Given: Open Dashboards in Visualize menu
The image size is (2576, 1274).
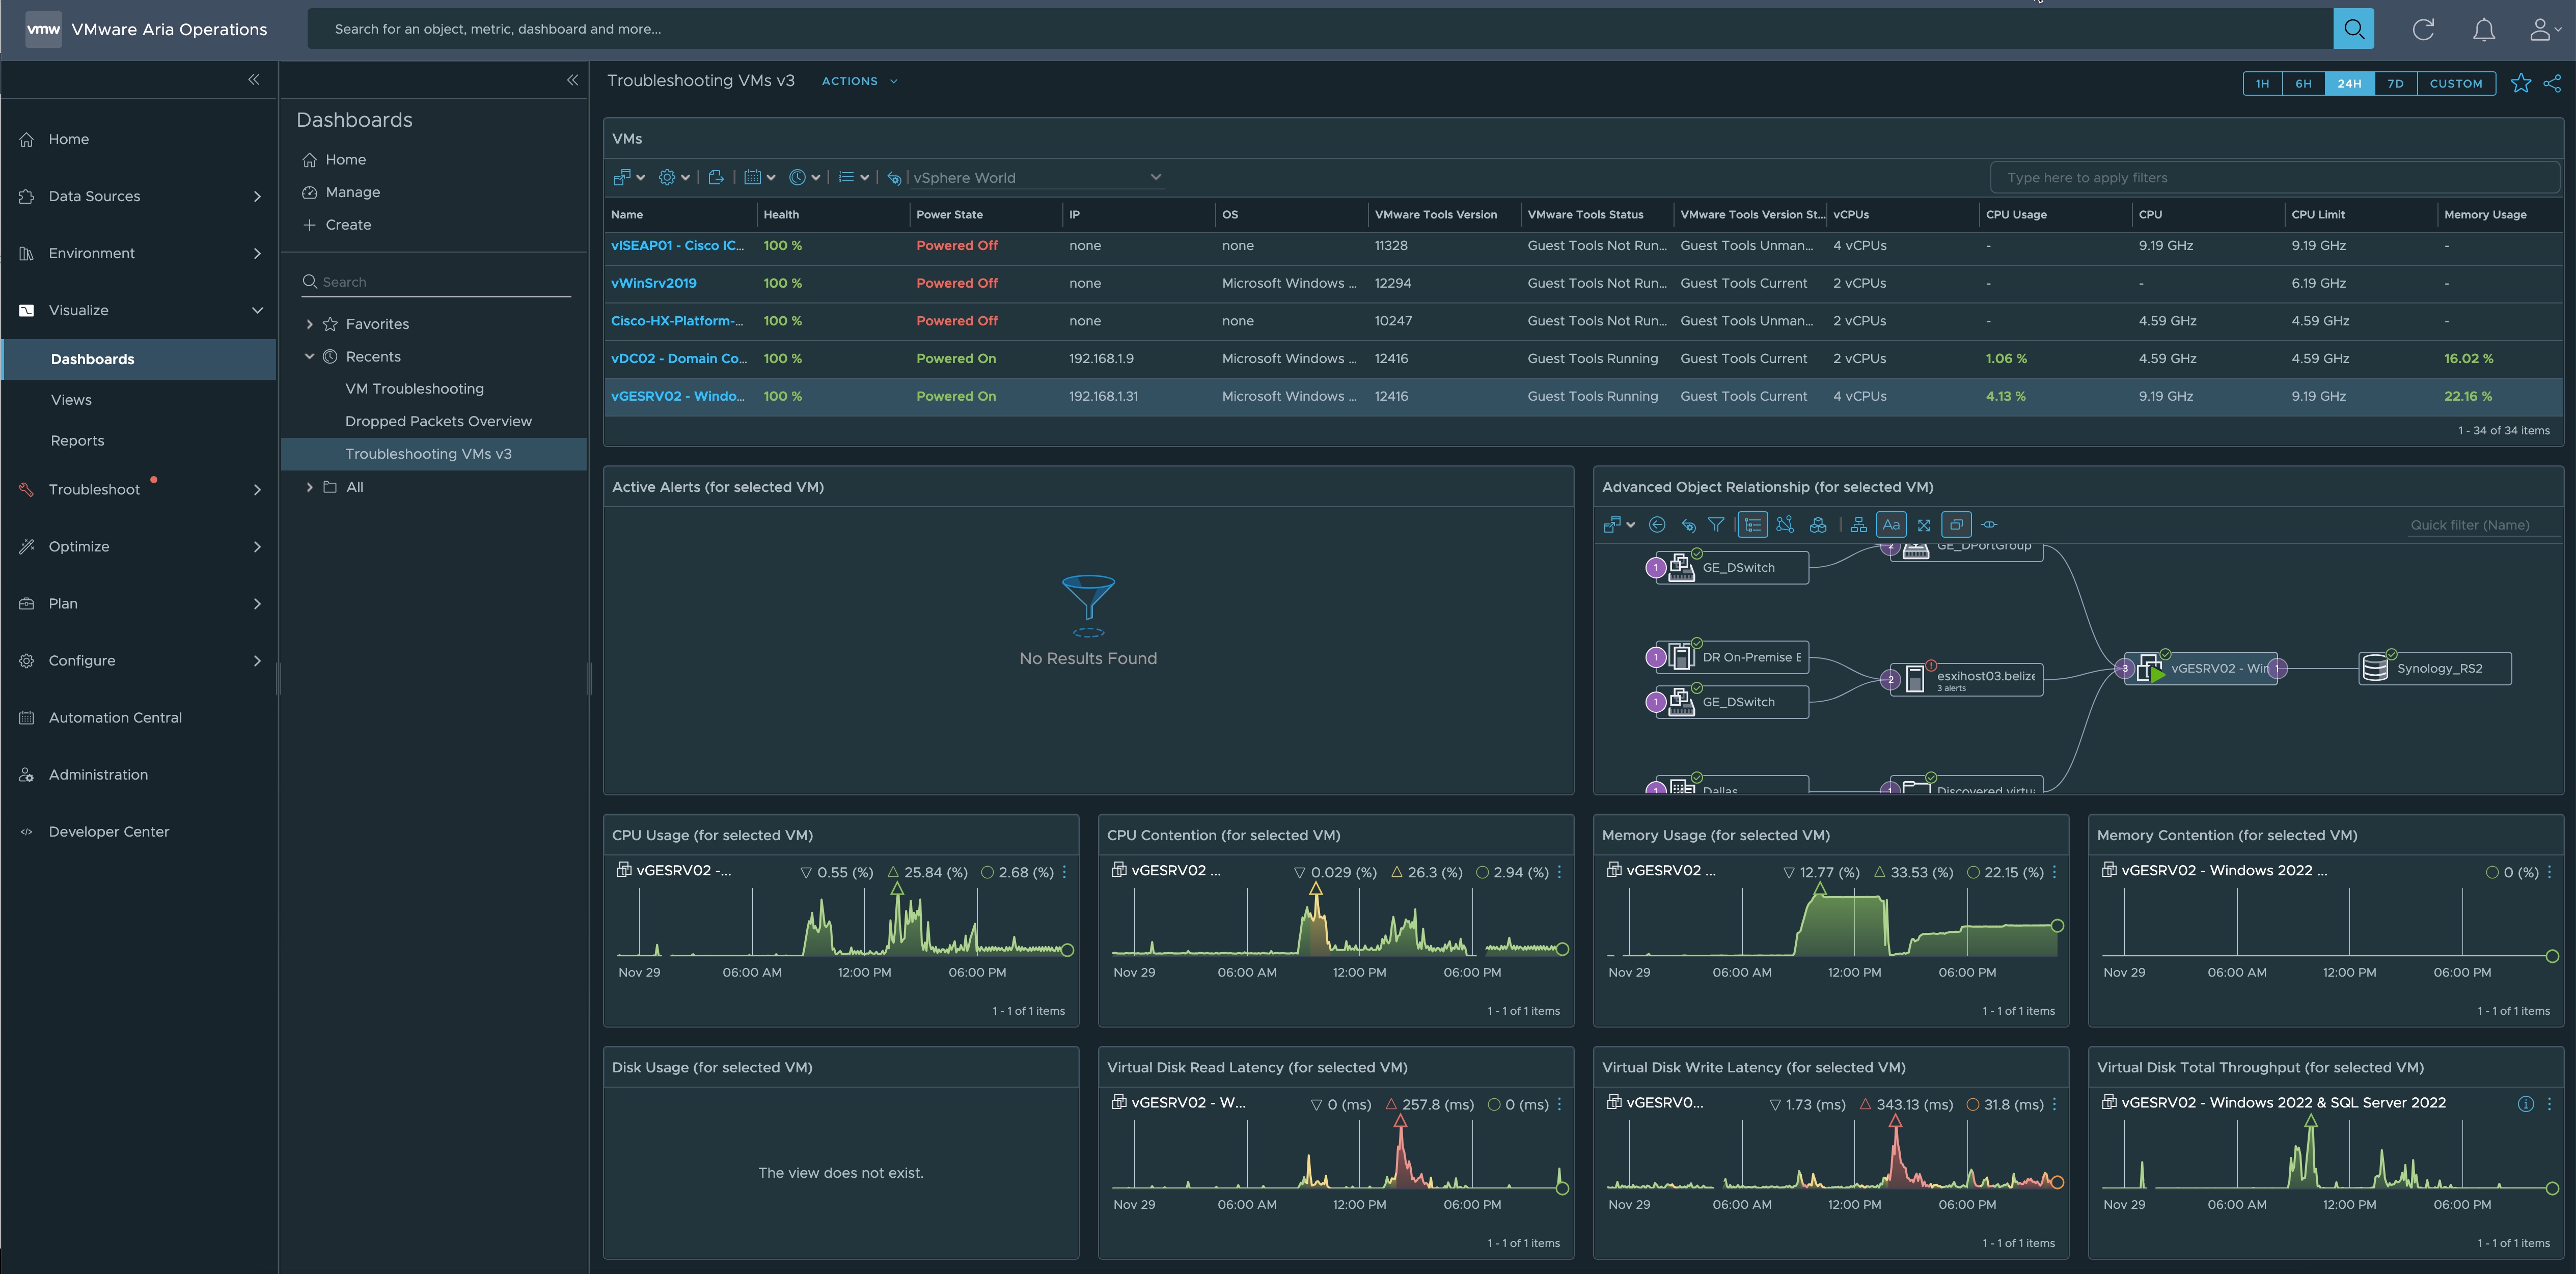Looking at the screenshot, I should [x=139, y=359].
